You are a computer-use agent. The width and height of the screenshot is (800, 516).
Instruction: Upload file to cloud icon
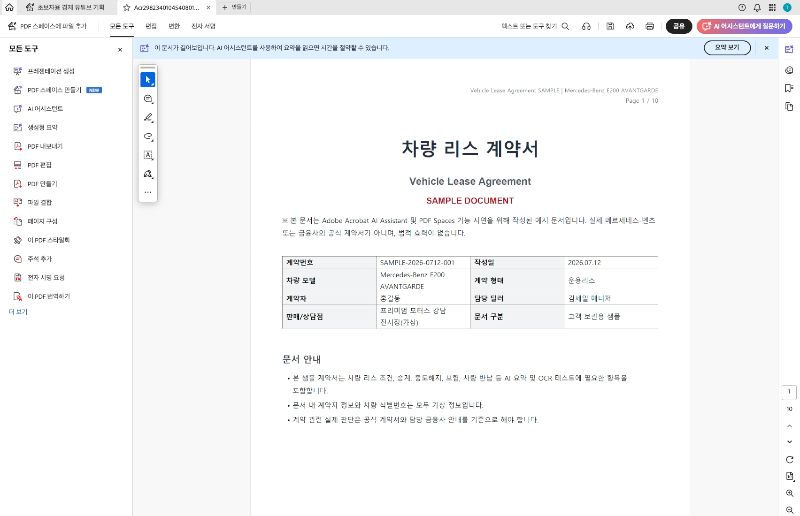click(x=630, y=26)
